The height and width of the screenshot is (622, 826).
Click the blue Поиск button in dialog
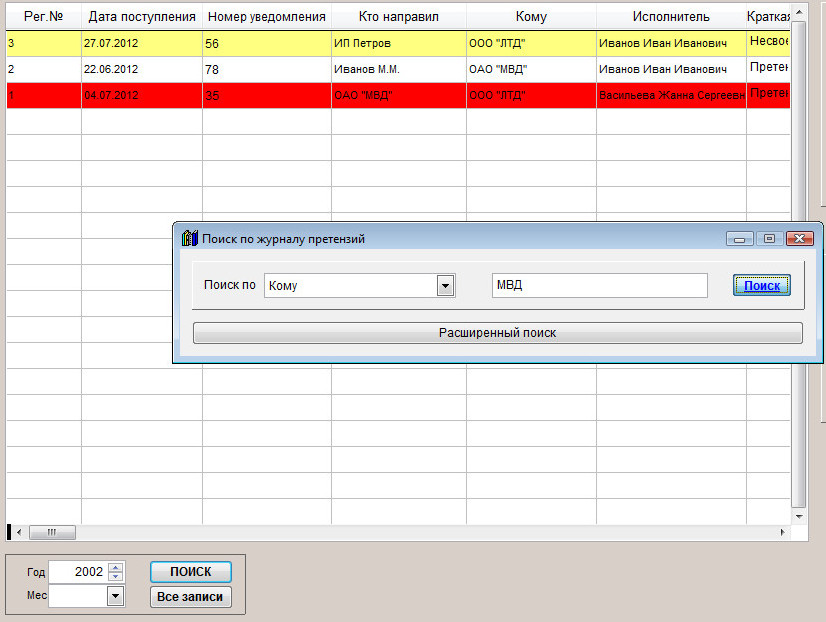(x=762, y=285)
